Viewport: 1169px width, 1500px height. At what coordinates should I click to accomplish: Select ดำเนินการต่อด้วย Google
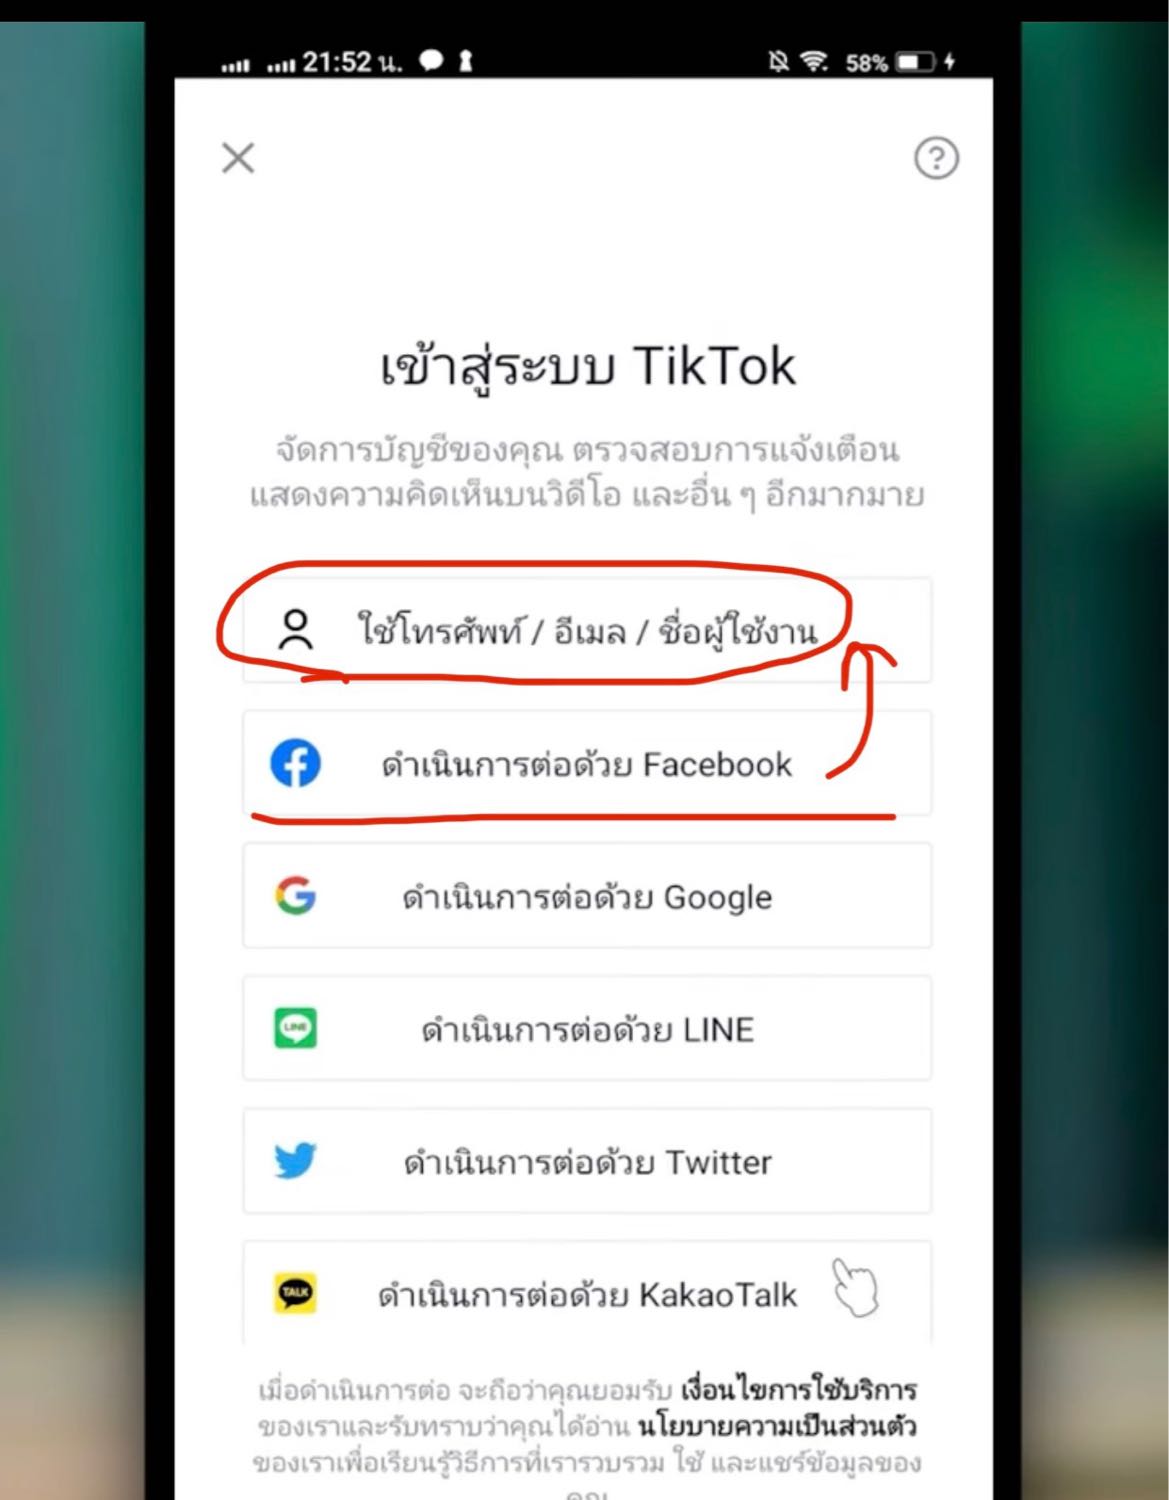[x=587, y=896]
